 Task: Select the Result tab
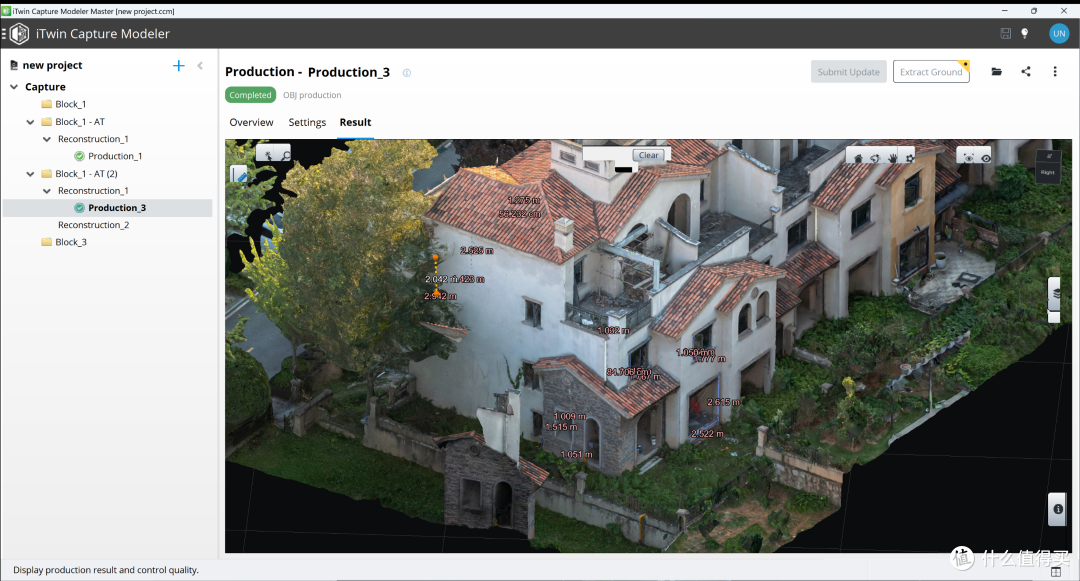coord(355,123)
